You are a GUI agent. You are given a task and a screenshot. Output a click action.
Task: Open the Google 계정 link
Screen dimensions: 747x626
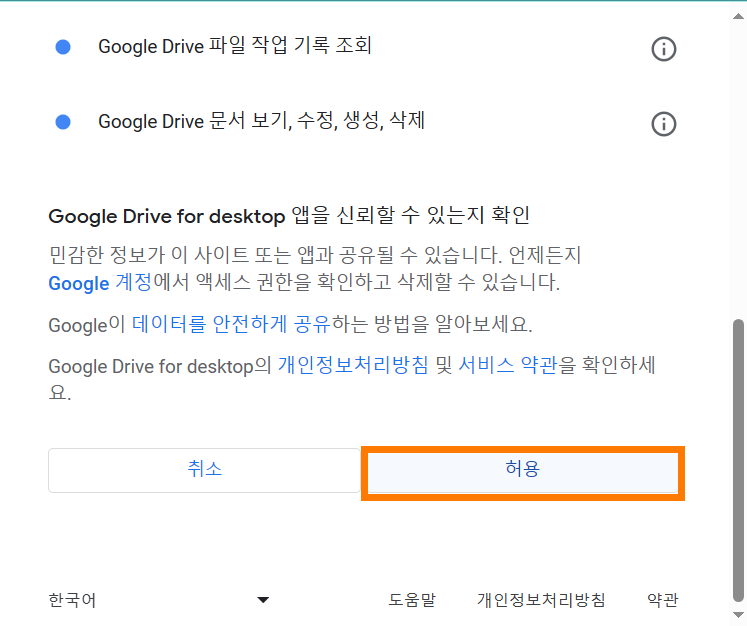100,283
